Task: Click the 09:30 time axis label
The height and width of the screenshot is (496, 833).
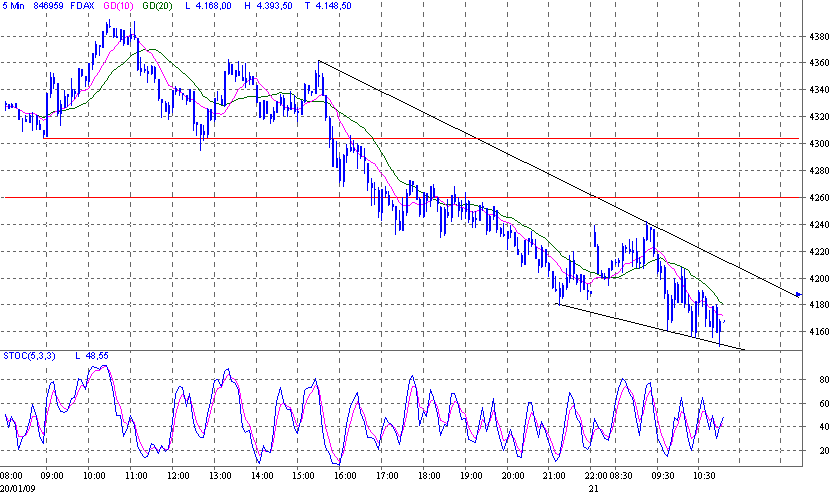Action: pyautogui.click(x=662, y=476)
